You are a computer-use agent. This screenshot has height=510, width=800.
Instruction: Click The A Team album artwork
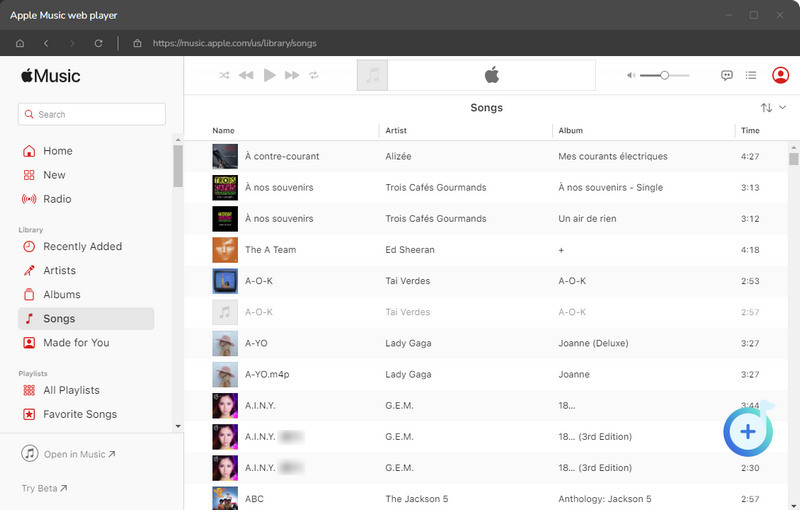225,249
